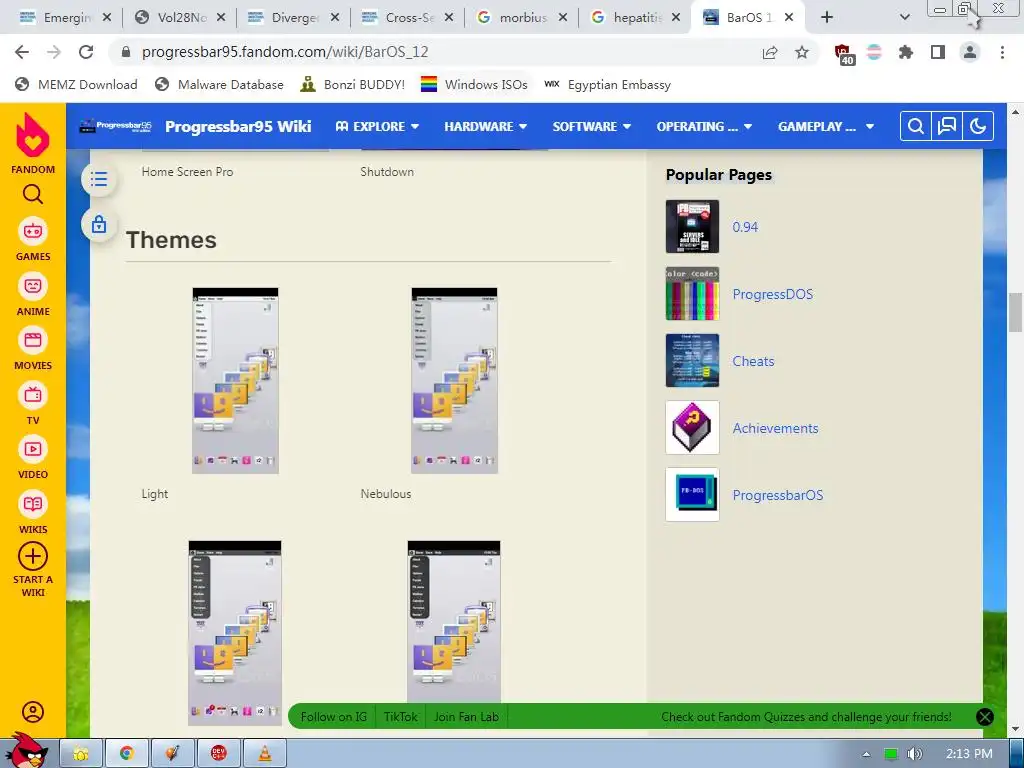Go back to the previous page
Viewport: 1024px width, 768px height.
(22, 52)
